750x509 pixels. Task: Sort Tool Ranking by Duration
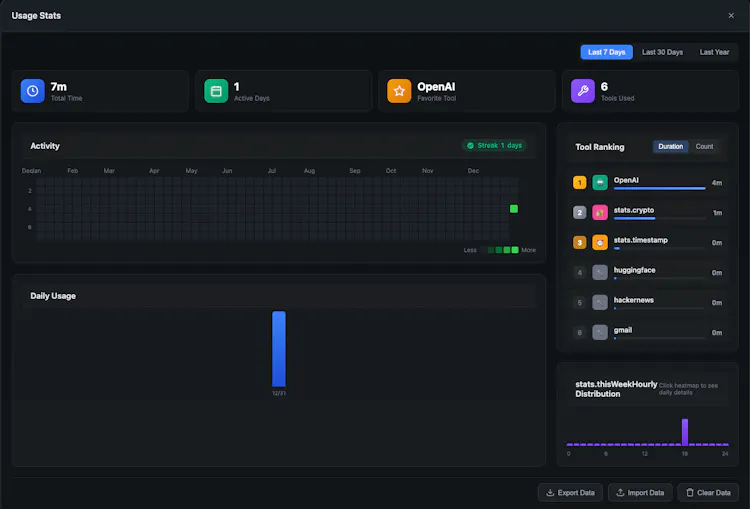[x=671, y=146]
